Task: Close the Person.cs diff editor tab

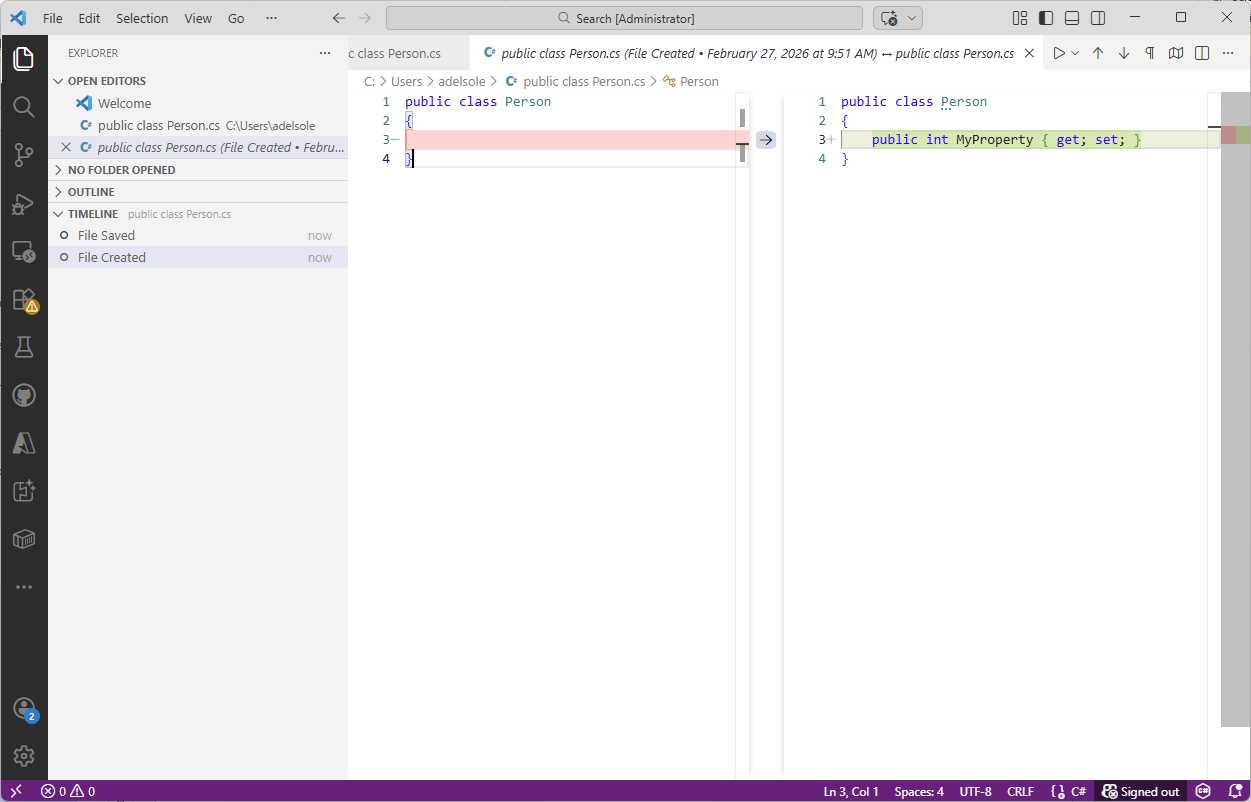Action: point(1030,53)
